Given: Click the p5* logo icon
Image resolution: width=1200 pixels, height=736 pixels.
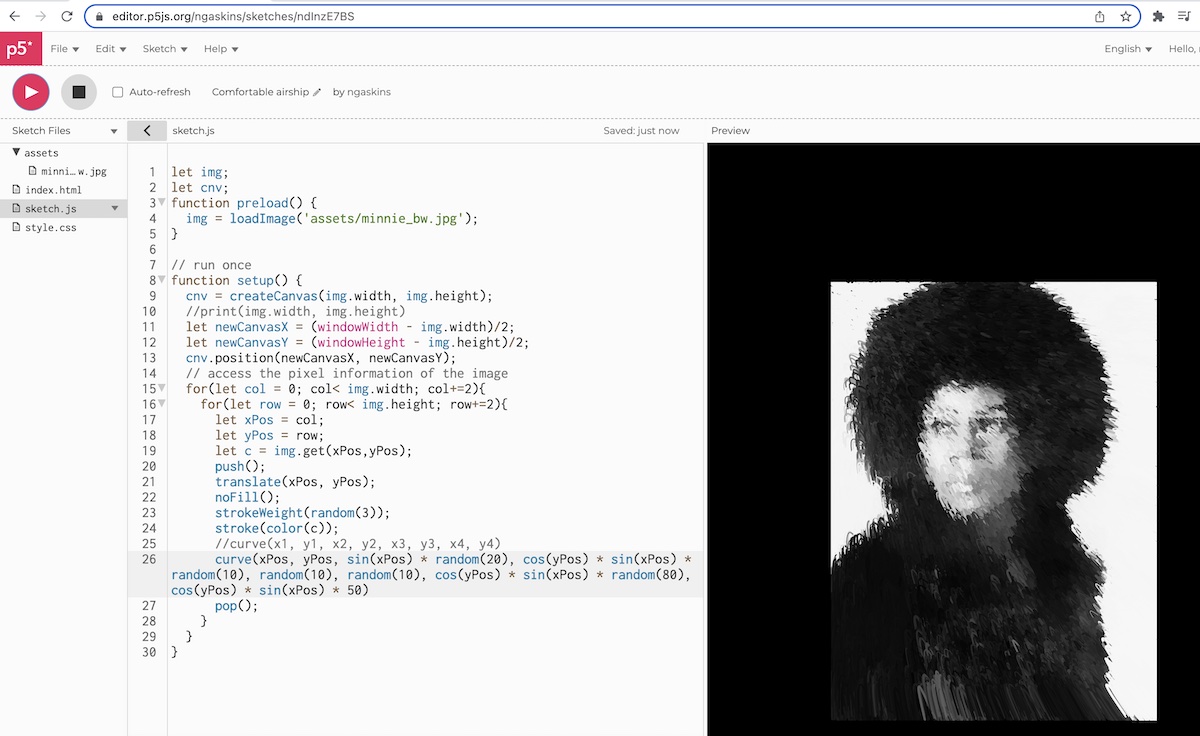Looking at the screenshot, I should (x=20, y=48).
